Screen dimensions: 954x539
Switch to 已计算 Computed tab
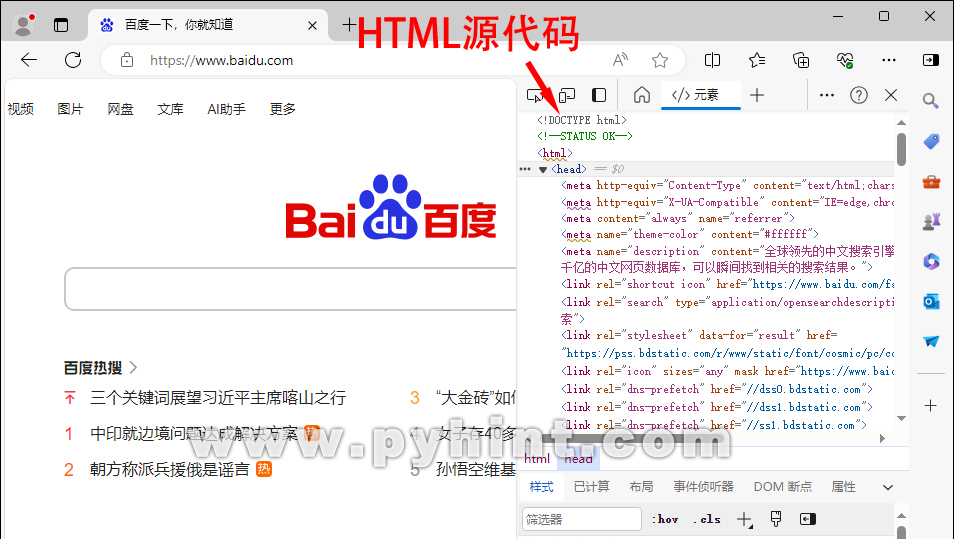coord(591,487)
